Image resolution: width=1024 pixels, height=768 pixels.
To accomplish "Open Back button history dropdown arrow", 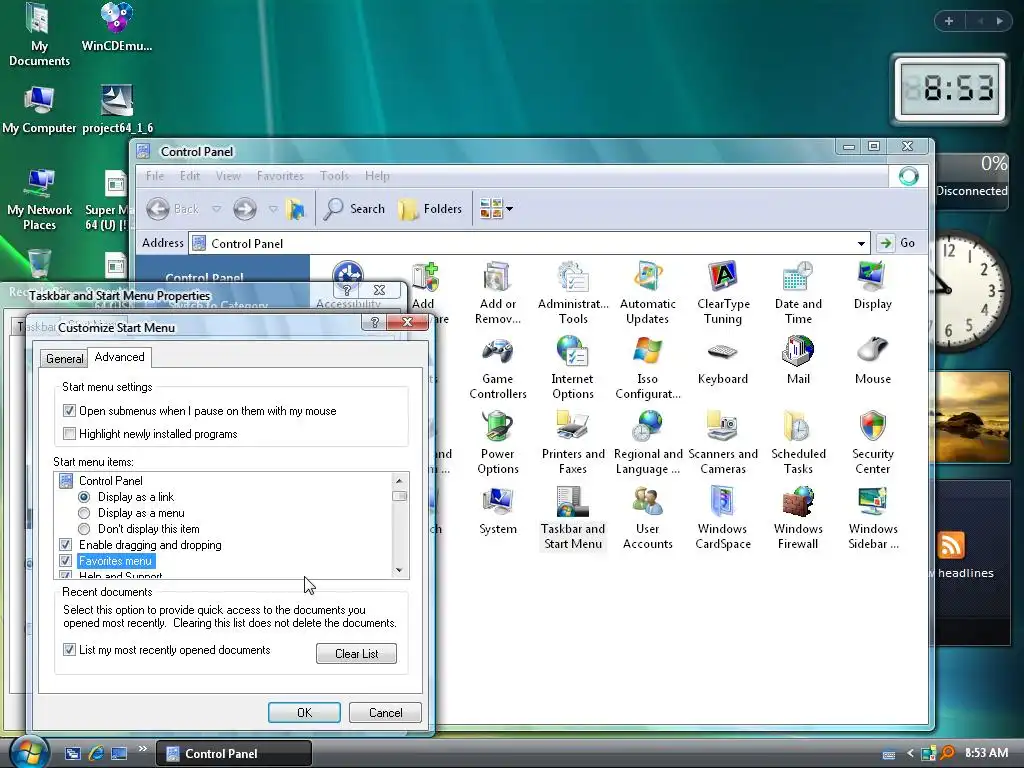I will coord(216,209).
